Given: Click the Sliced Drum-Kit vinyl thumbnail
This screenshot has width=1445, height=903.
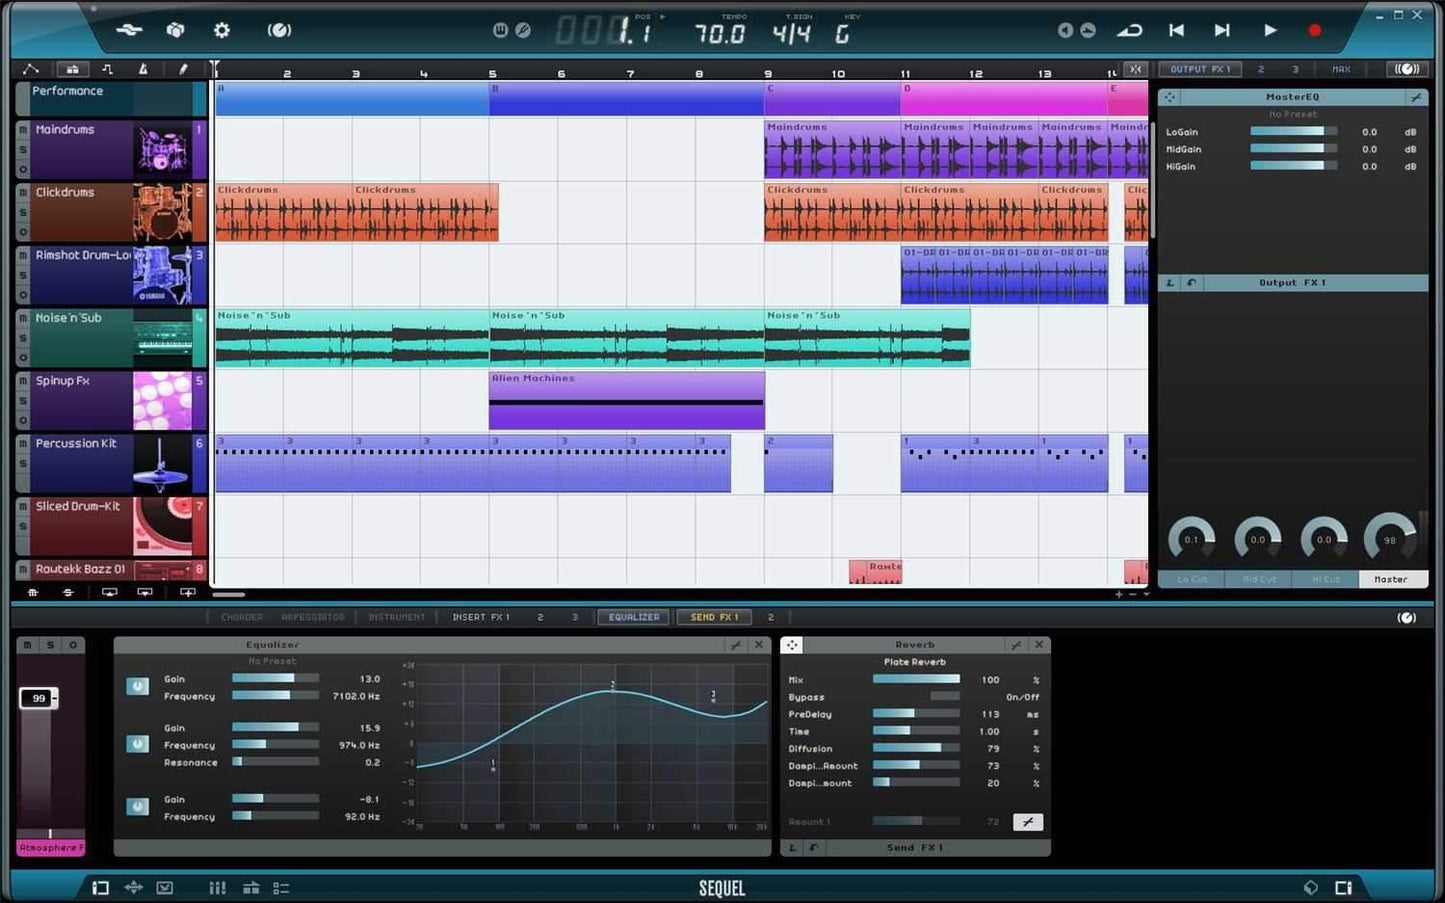Looking at the screenshot, I should [163, 526].
